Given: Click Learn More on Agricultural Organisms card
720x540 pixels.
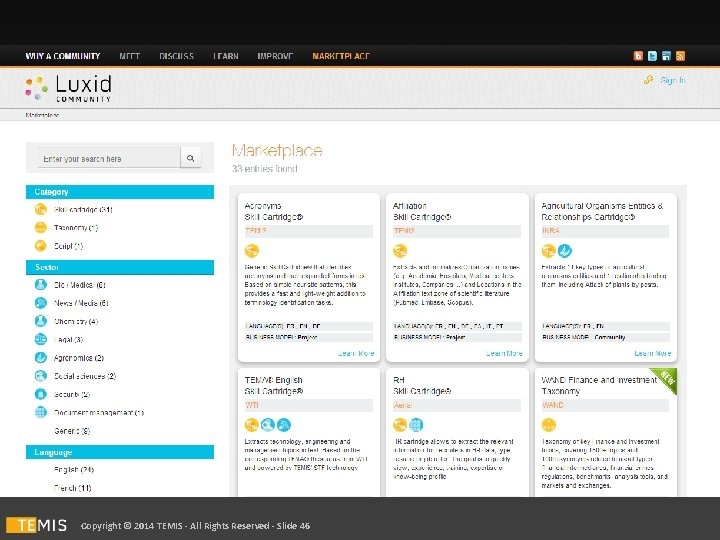Looking at the screenshot, I should (652, 354).
